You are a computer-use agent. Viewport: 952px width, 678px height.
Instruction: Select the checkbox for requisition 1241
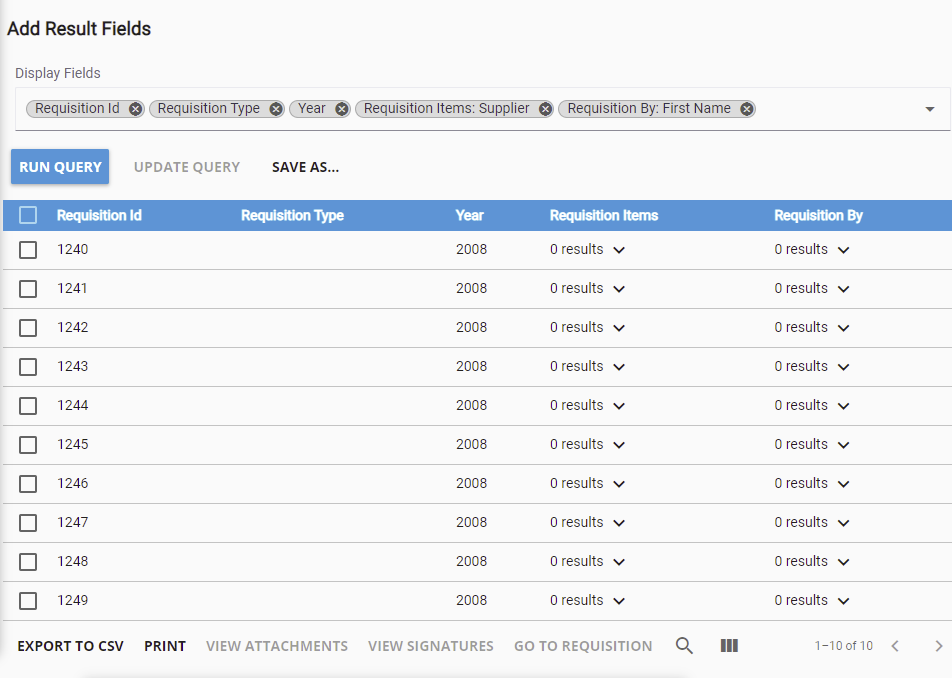(x=28, y=289)
